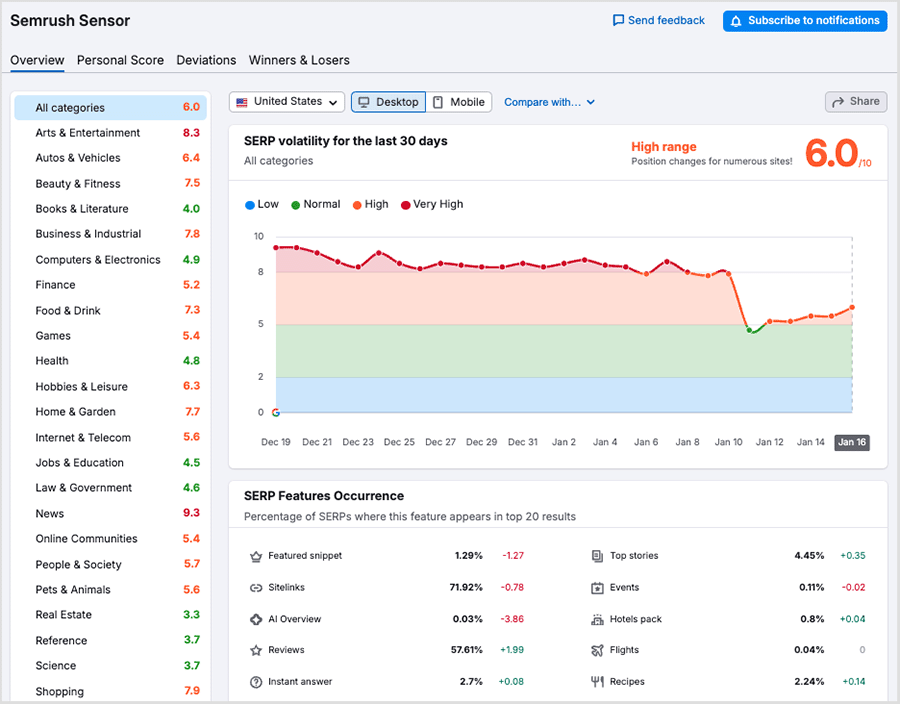
Task: Switch device view to Desktop
Action: tap(389, 102)
